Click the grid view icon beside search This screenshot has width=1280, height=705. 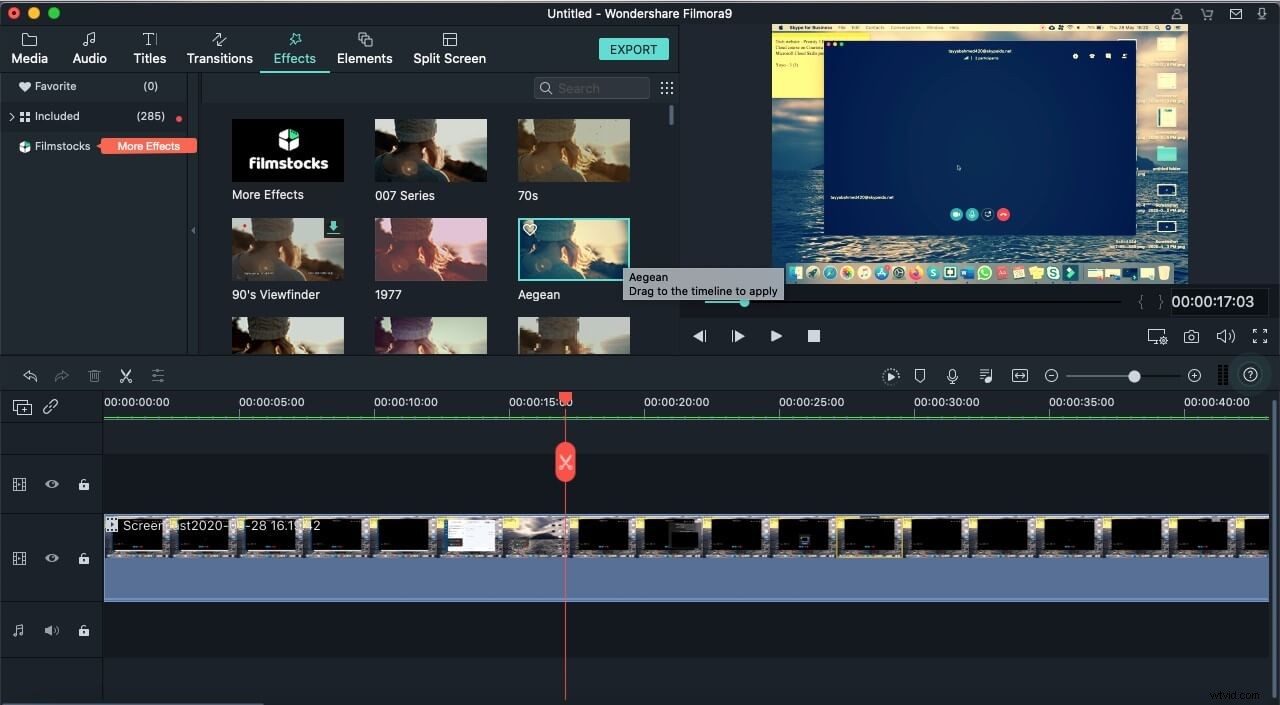(x=667, y=88)
